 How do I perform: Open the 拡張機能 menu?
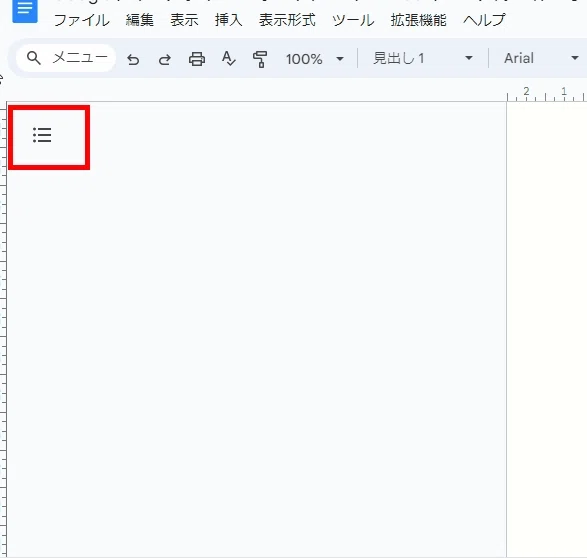click(418, 20)
